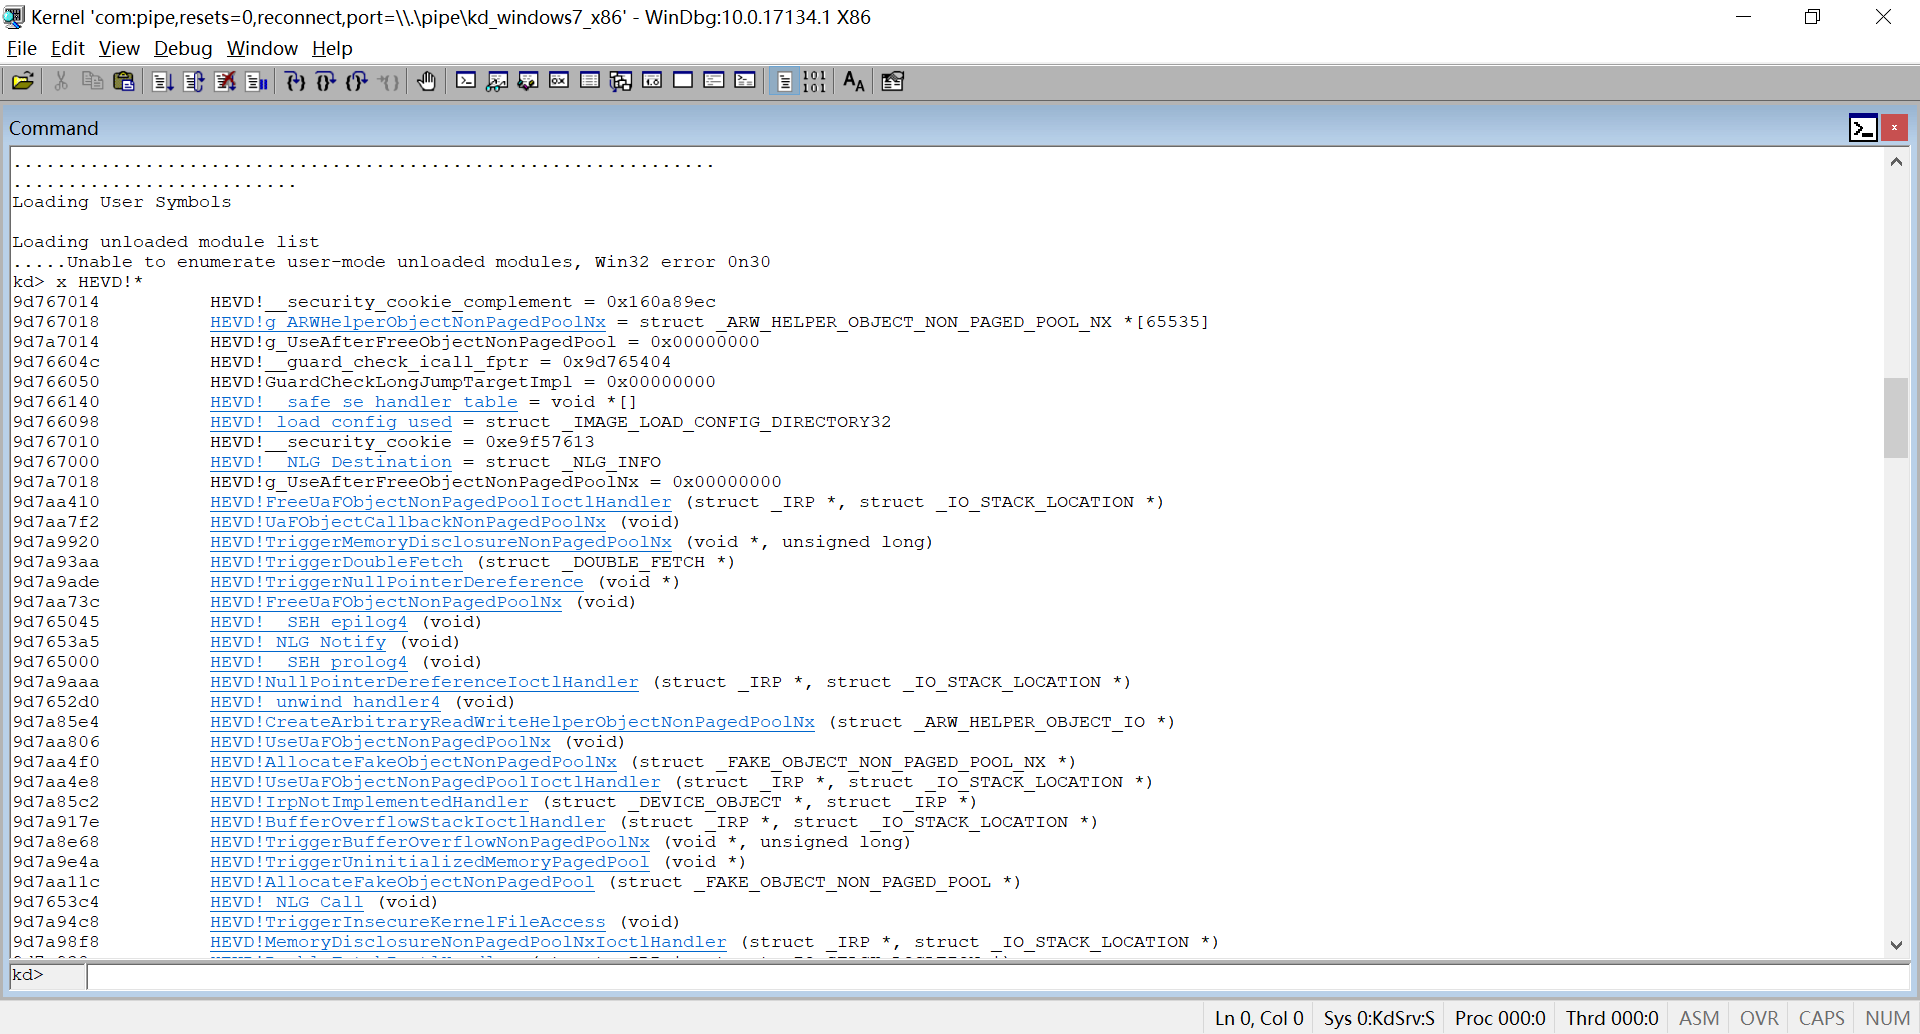The width and height of the screenshot is (1920, 1034).
Task: Open the Disassembly window icon
Action: coord(652,82)
